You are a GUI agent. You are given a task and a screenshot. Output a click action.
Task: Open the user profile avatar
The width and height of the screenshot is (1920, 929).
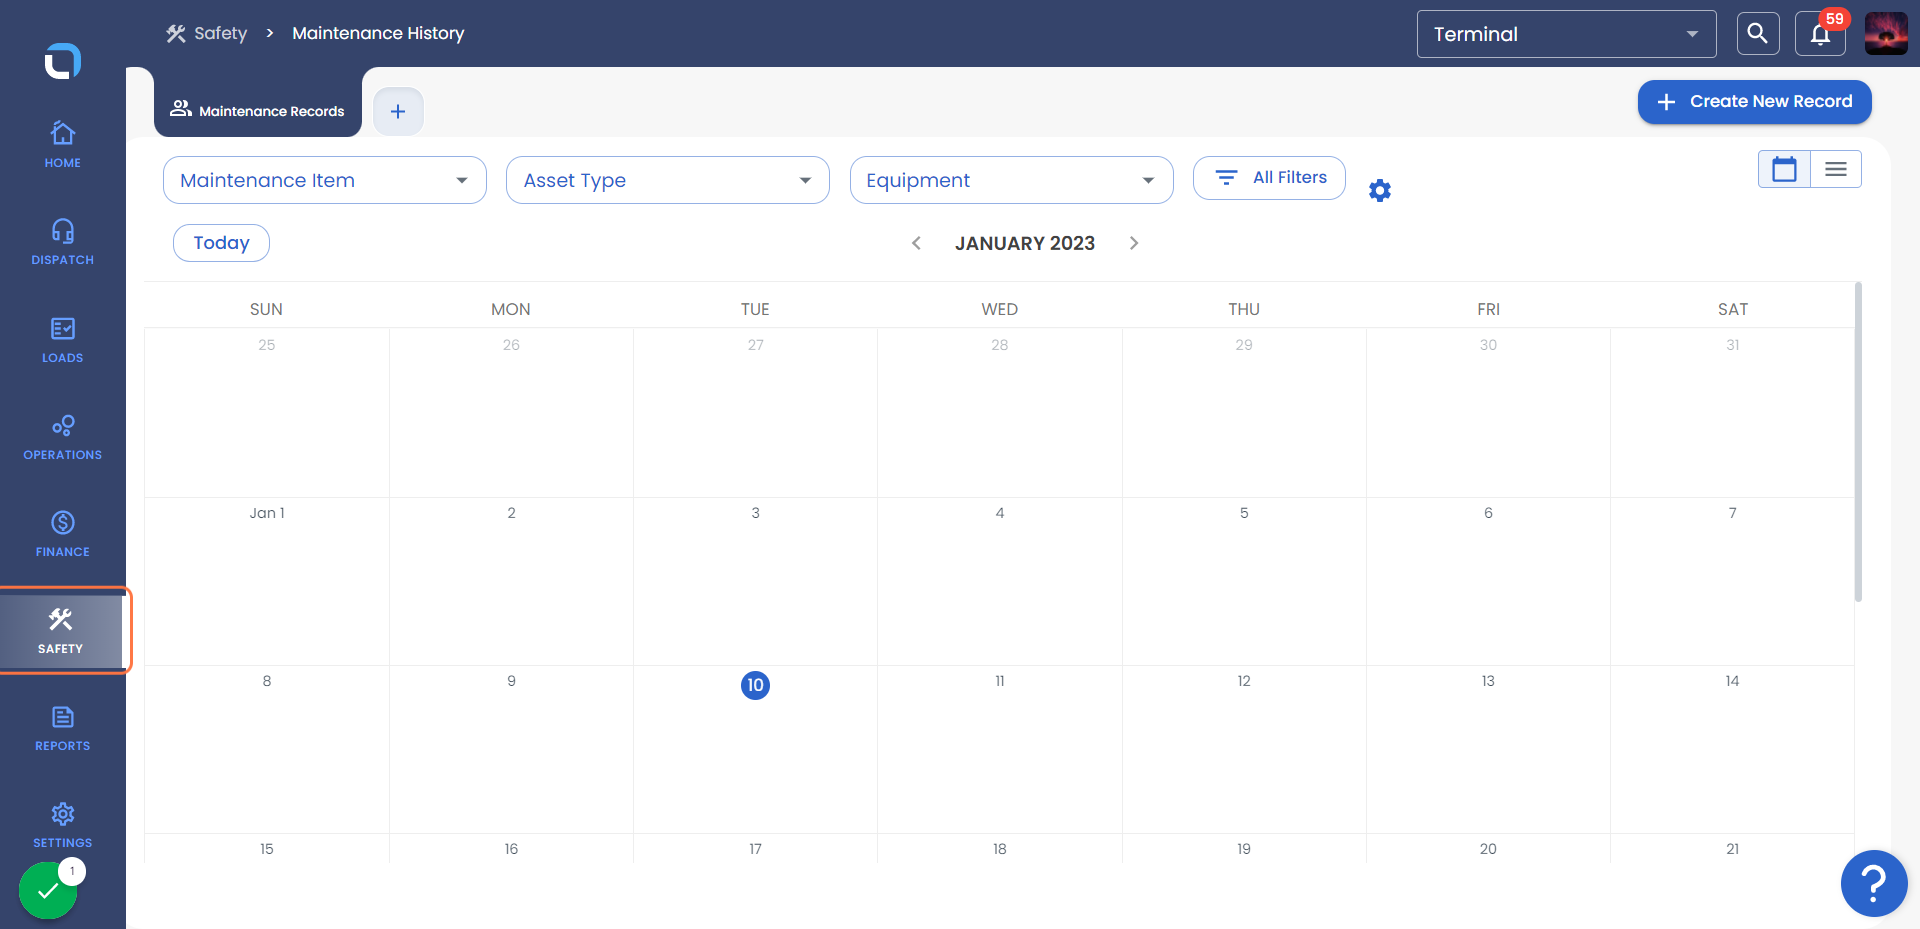[x=1886, y=34]
